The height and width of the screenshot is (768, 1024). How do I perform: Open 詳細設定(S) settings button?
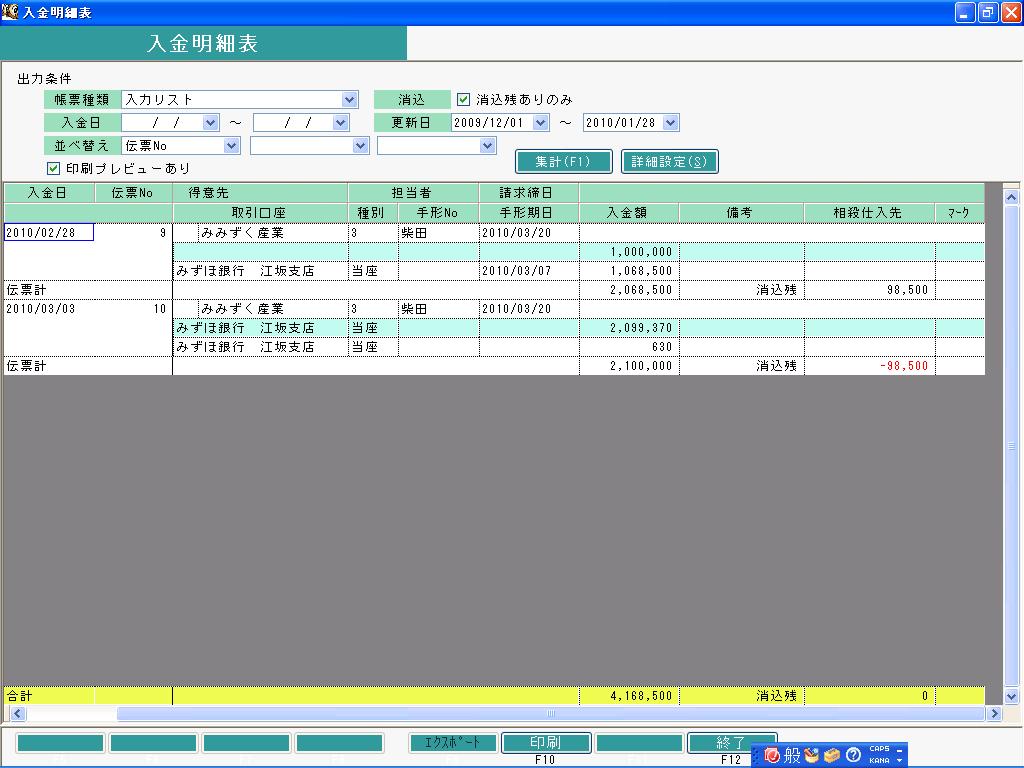click(669, 162)
